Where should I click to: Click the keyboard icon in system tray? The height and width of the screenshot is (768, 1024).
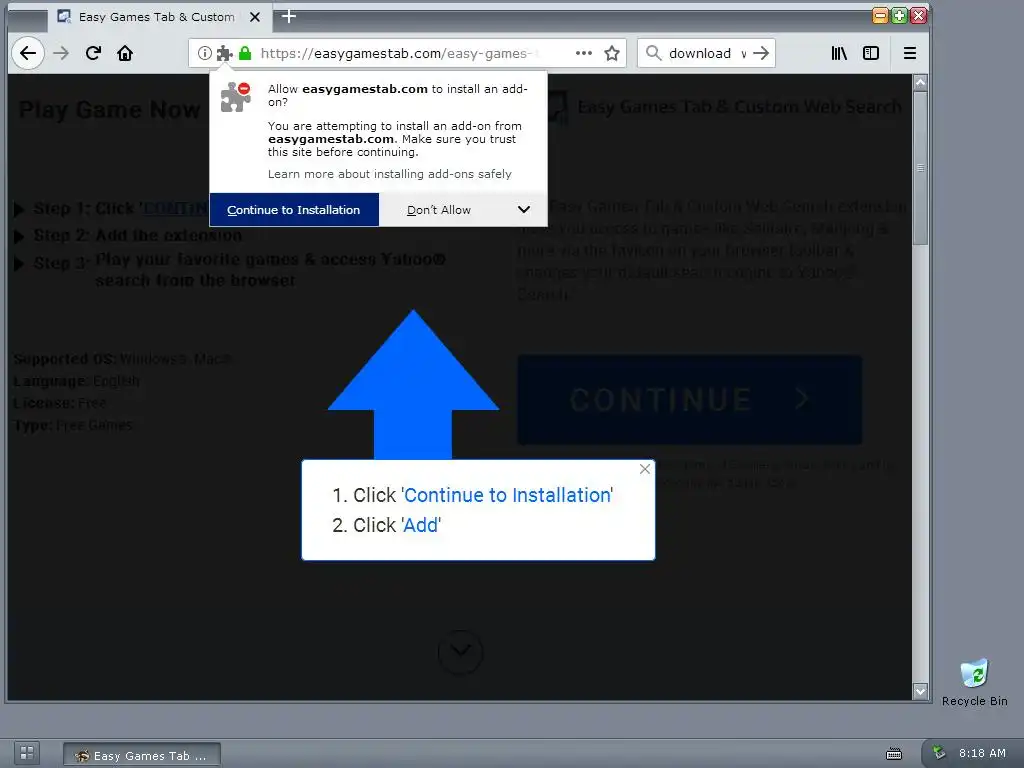(x=894, y=754)
